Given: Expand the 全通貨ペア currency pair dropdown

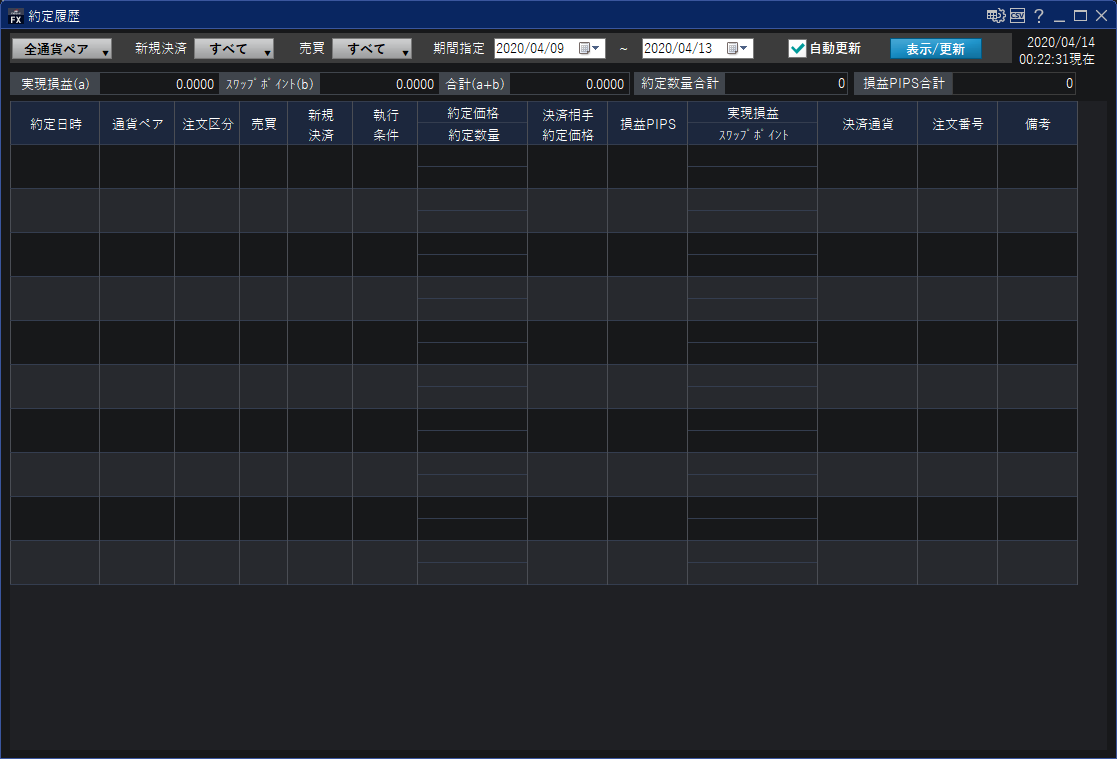Looking at the screenshot, I should point(62,48).
